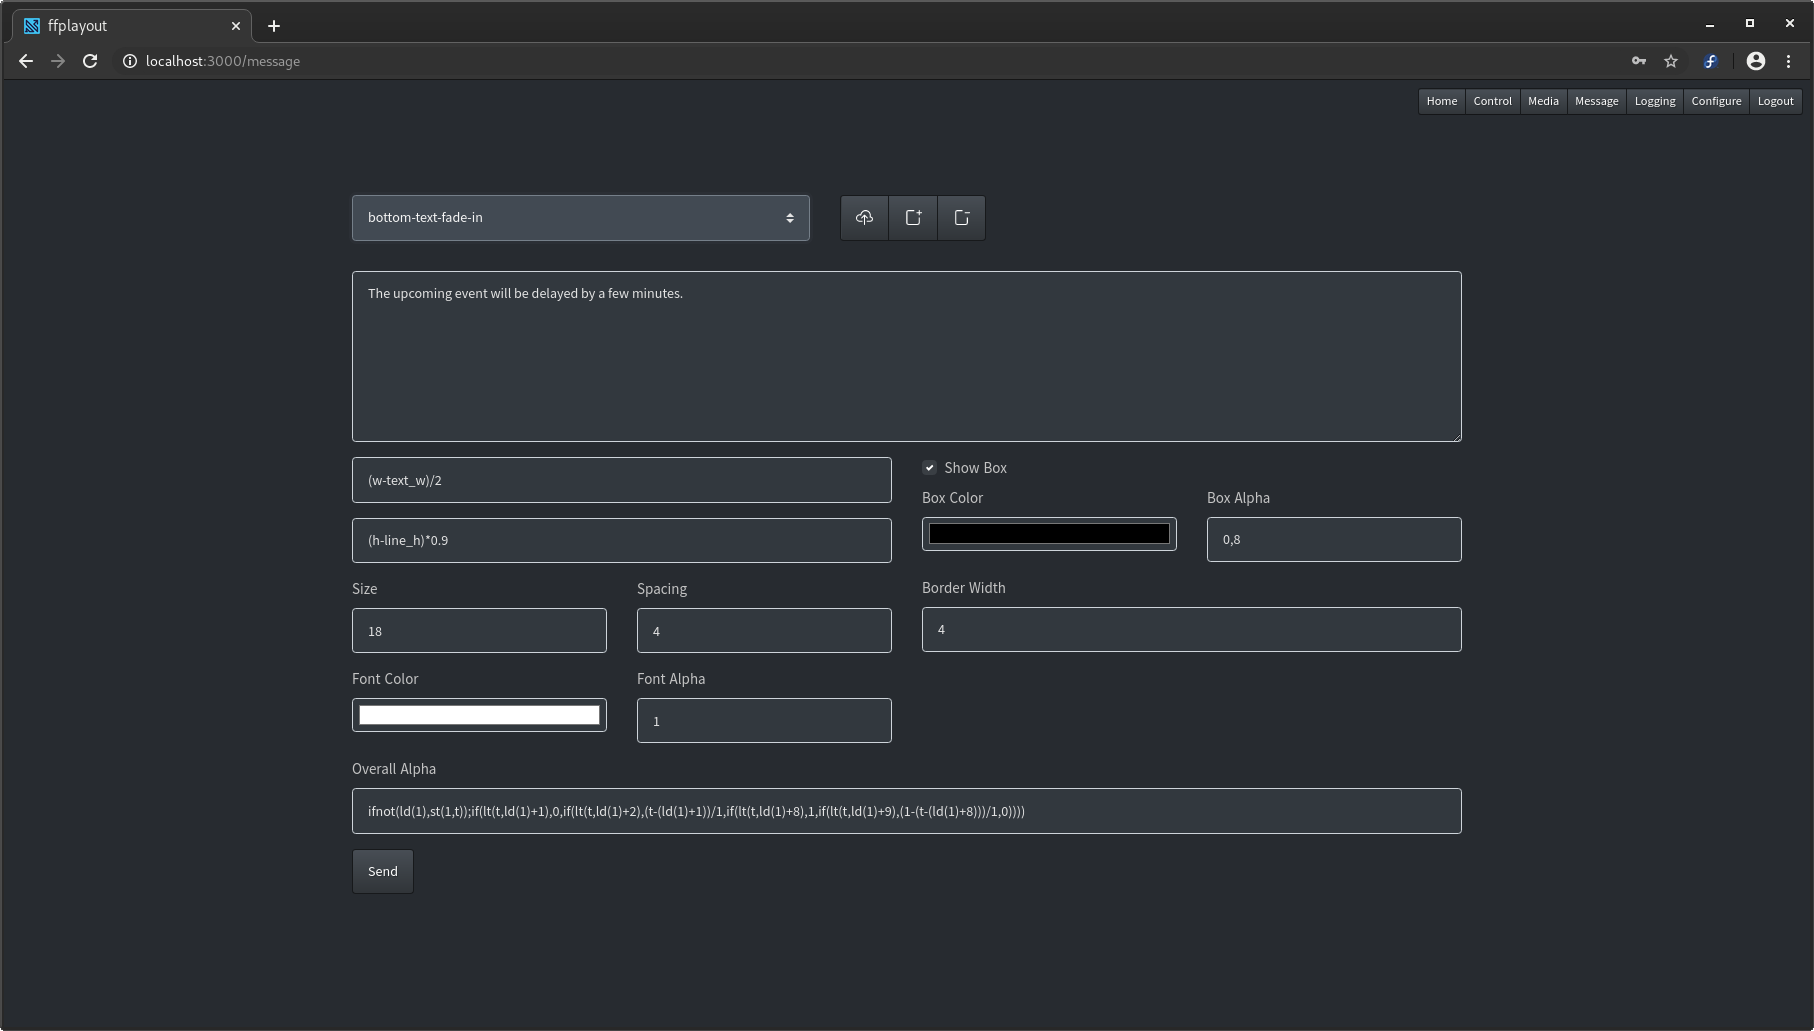Open the saved passwords key icon

click(1639, 61)
